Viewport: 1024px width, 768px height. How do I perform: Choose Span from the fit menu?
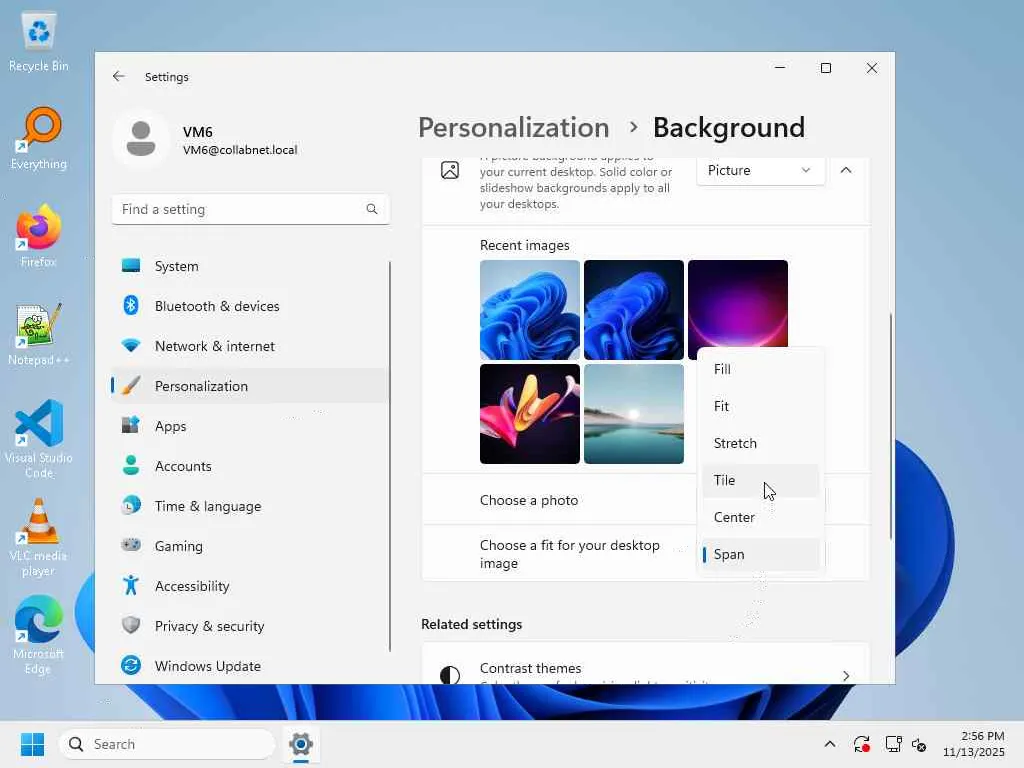[760, 554]
